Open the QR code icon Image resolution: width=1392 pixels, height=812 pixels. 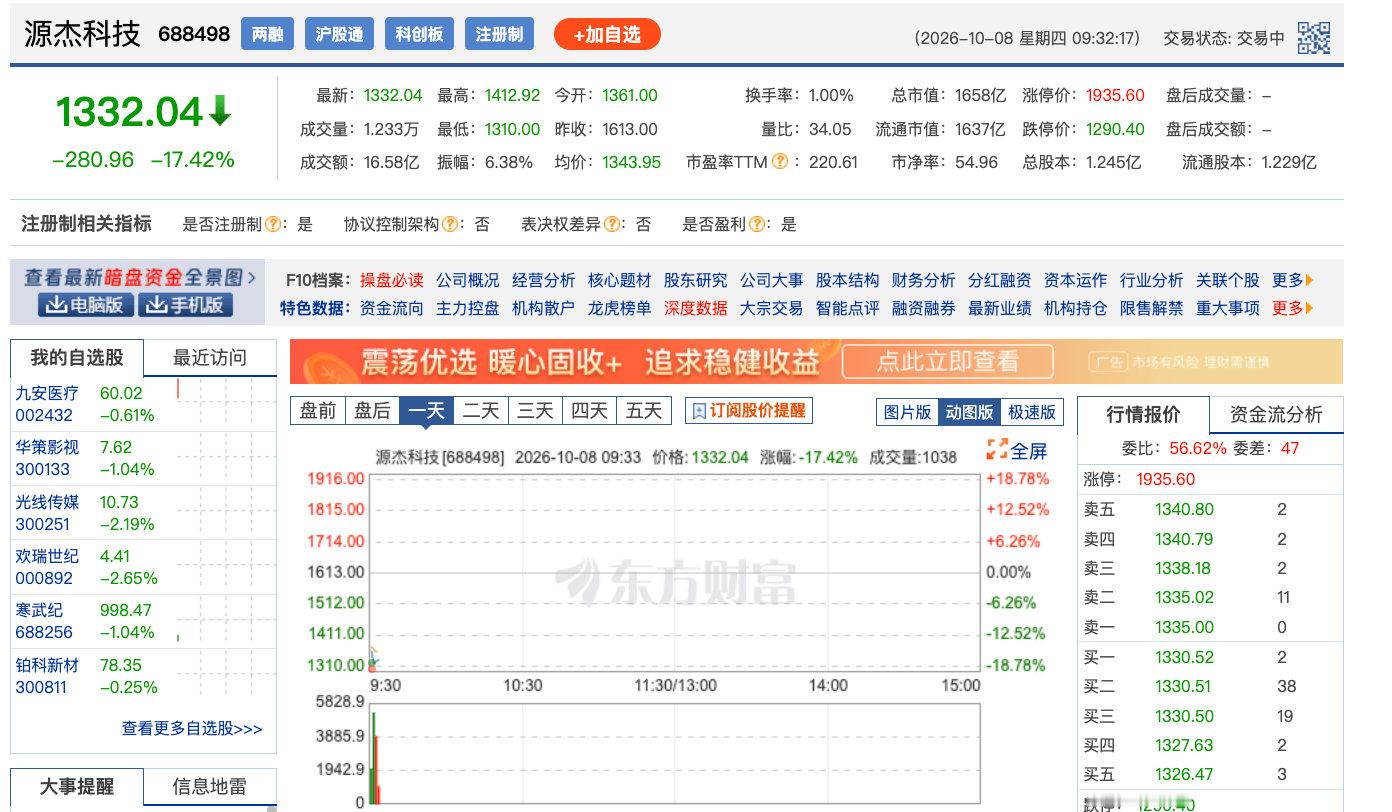tap(1314, 37)
